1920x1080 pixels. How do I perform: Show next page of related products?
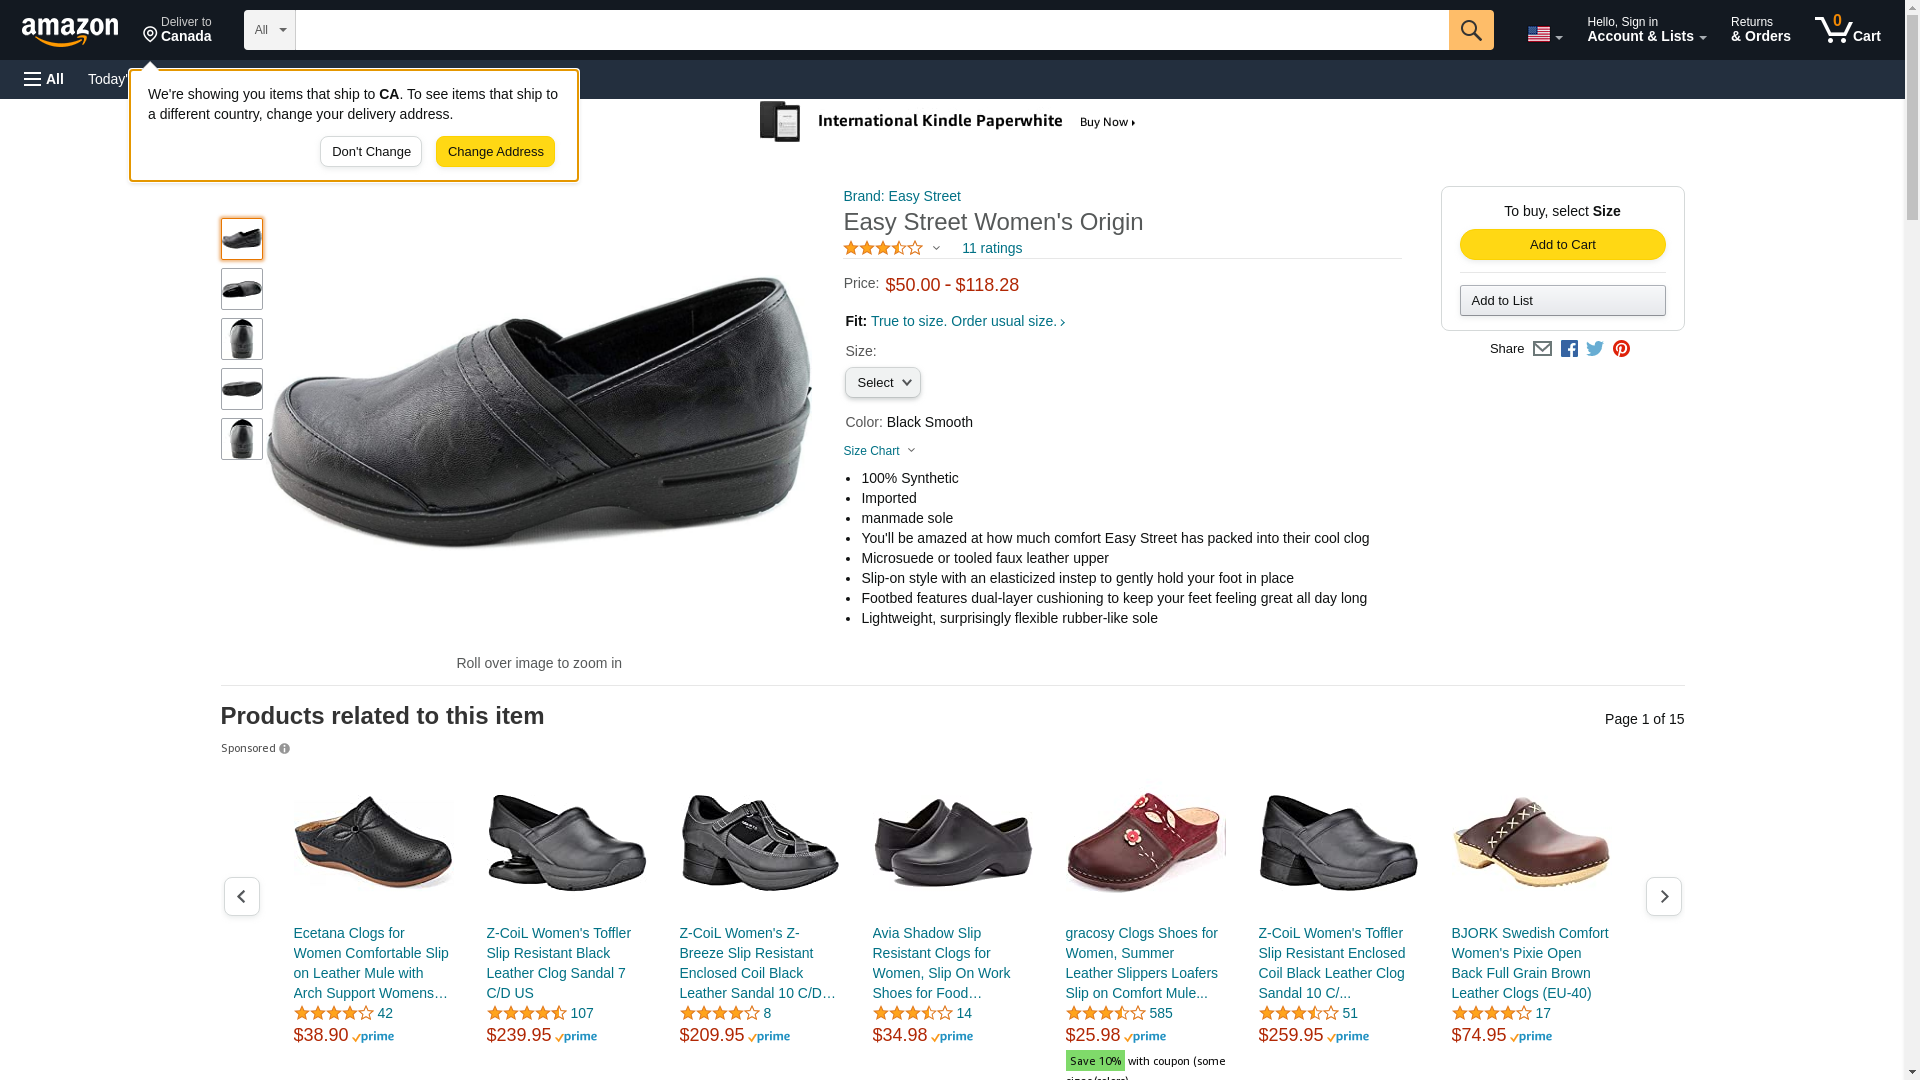click(1663, 897)
